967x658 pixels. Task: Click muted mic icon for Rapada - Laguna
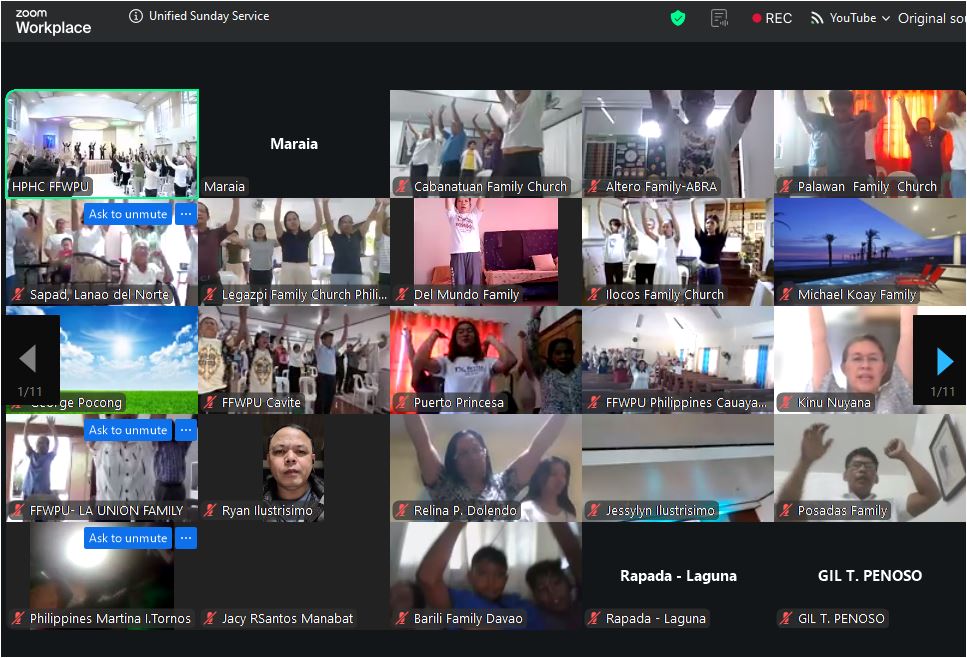pos(593,619)
